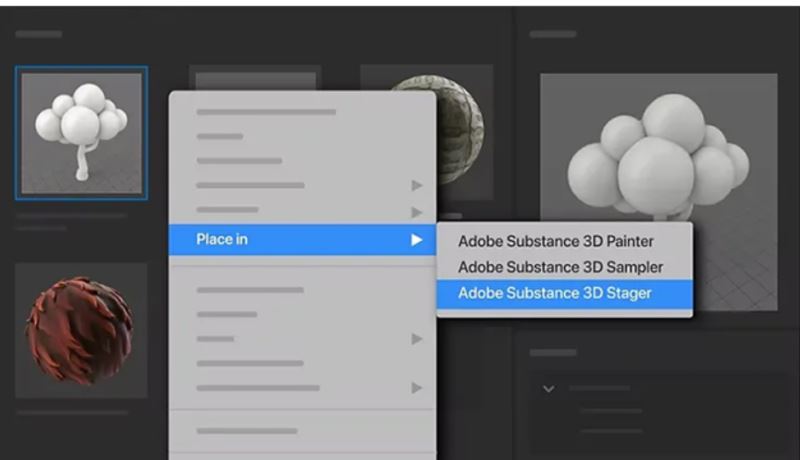The height and width of the screenshot is (460, 800).
Task: Select the white balloon tree thumbnail
Action: (82, 133)
